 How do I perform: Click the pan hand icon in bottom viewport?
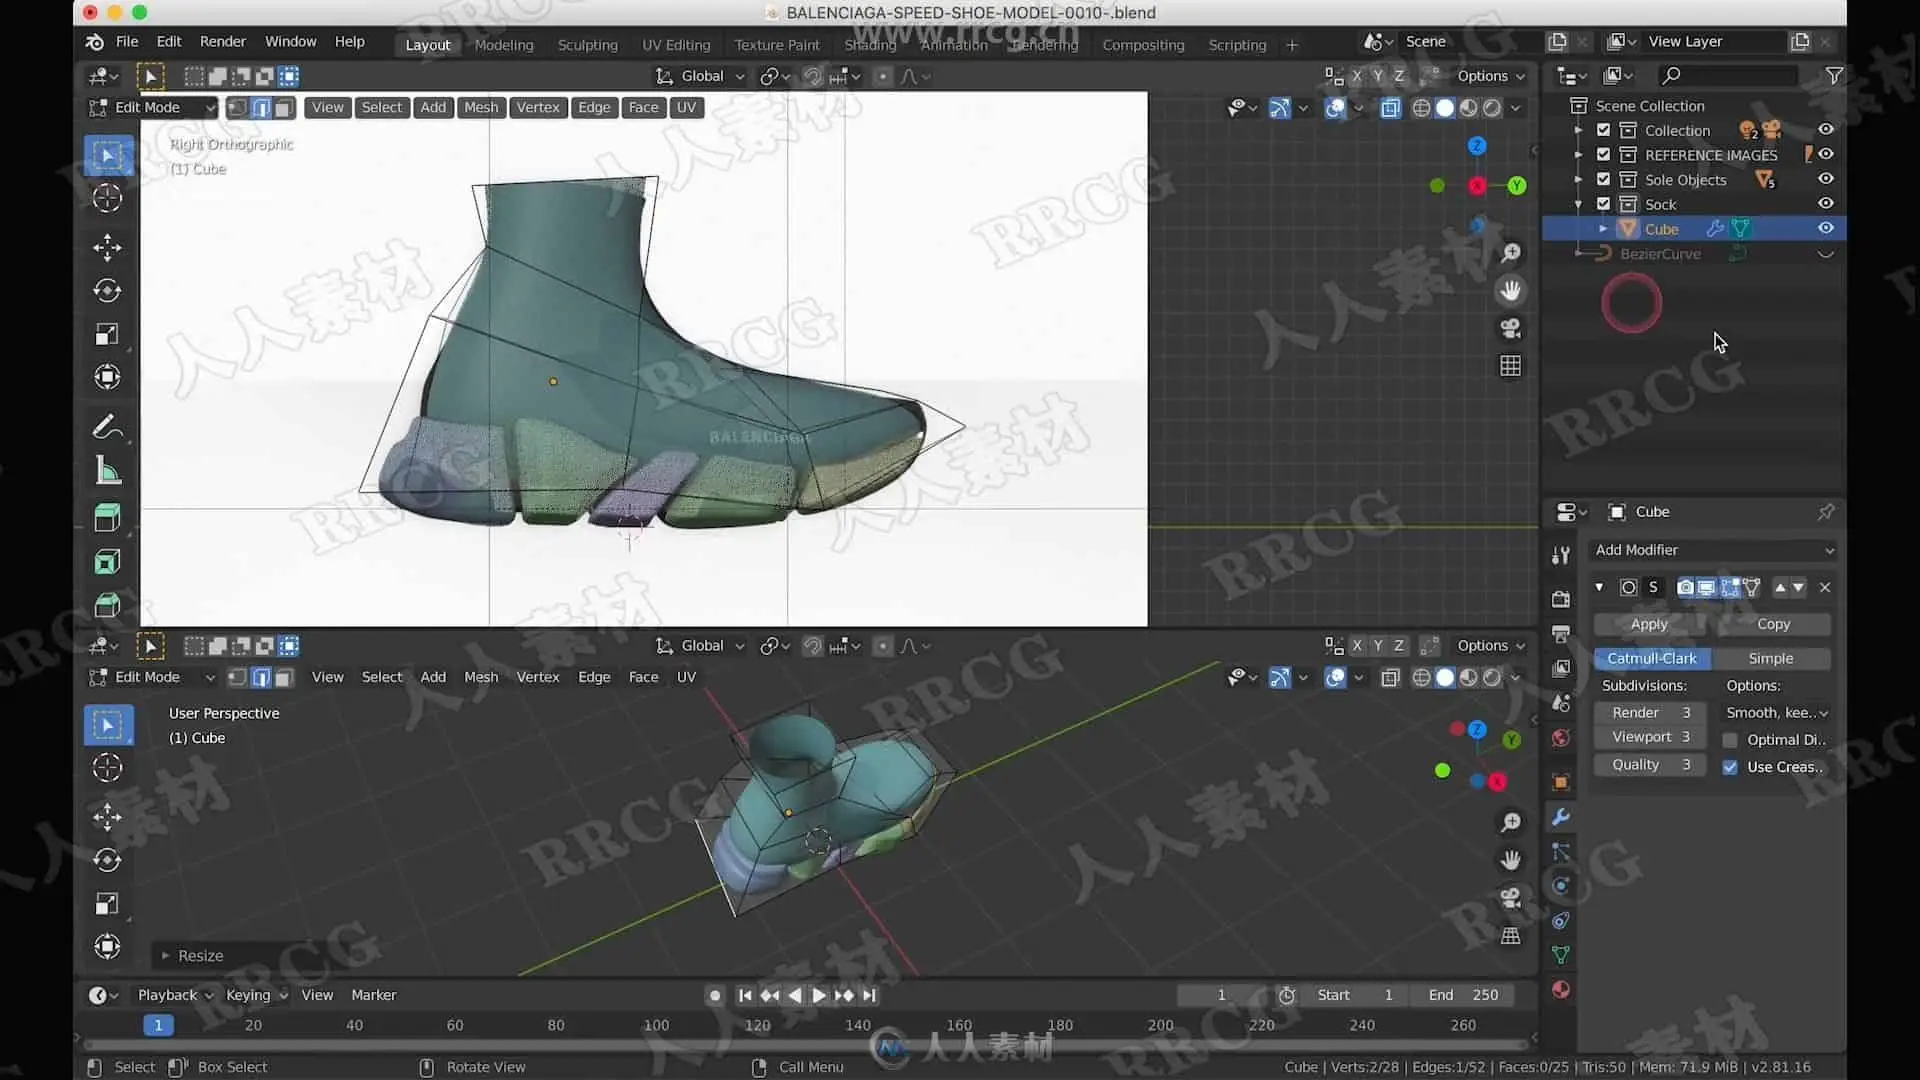[x=1510, y=860]
